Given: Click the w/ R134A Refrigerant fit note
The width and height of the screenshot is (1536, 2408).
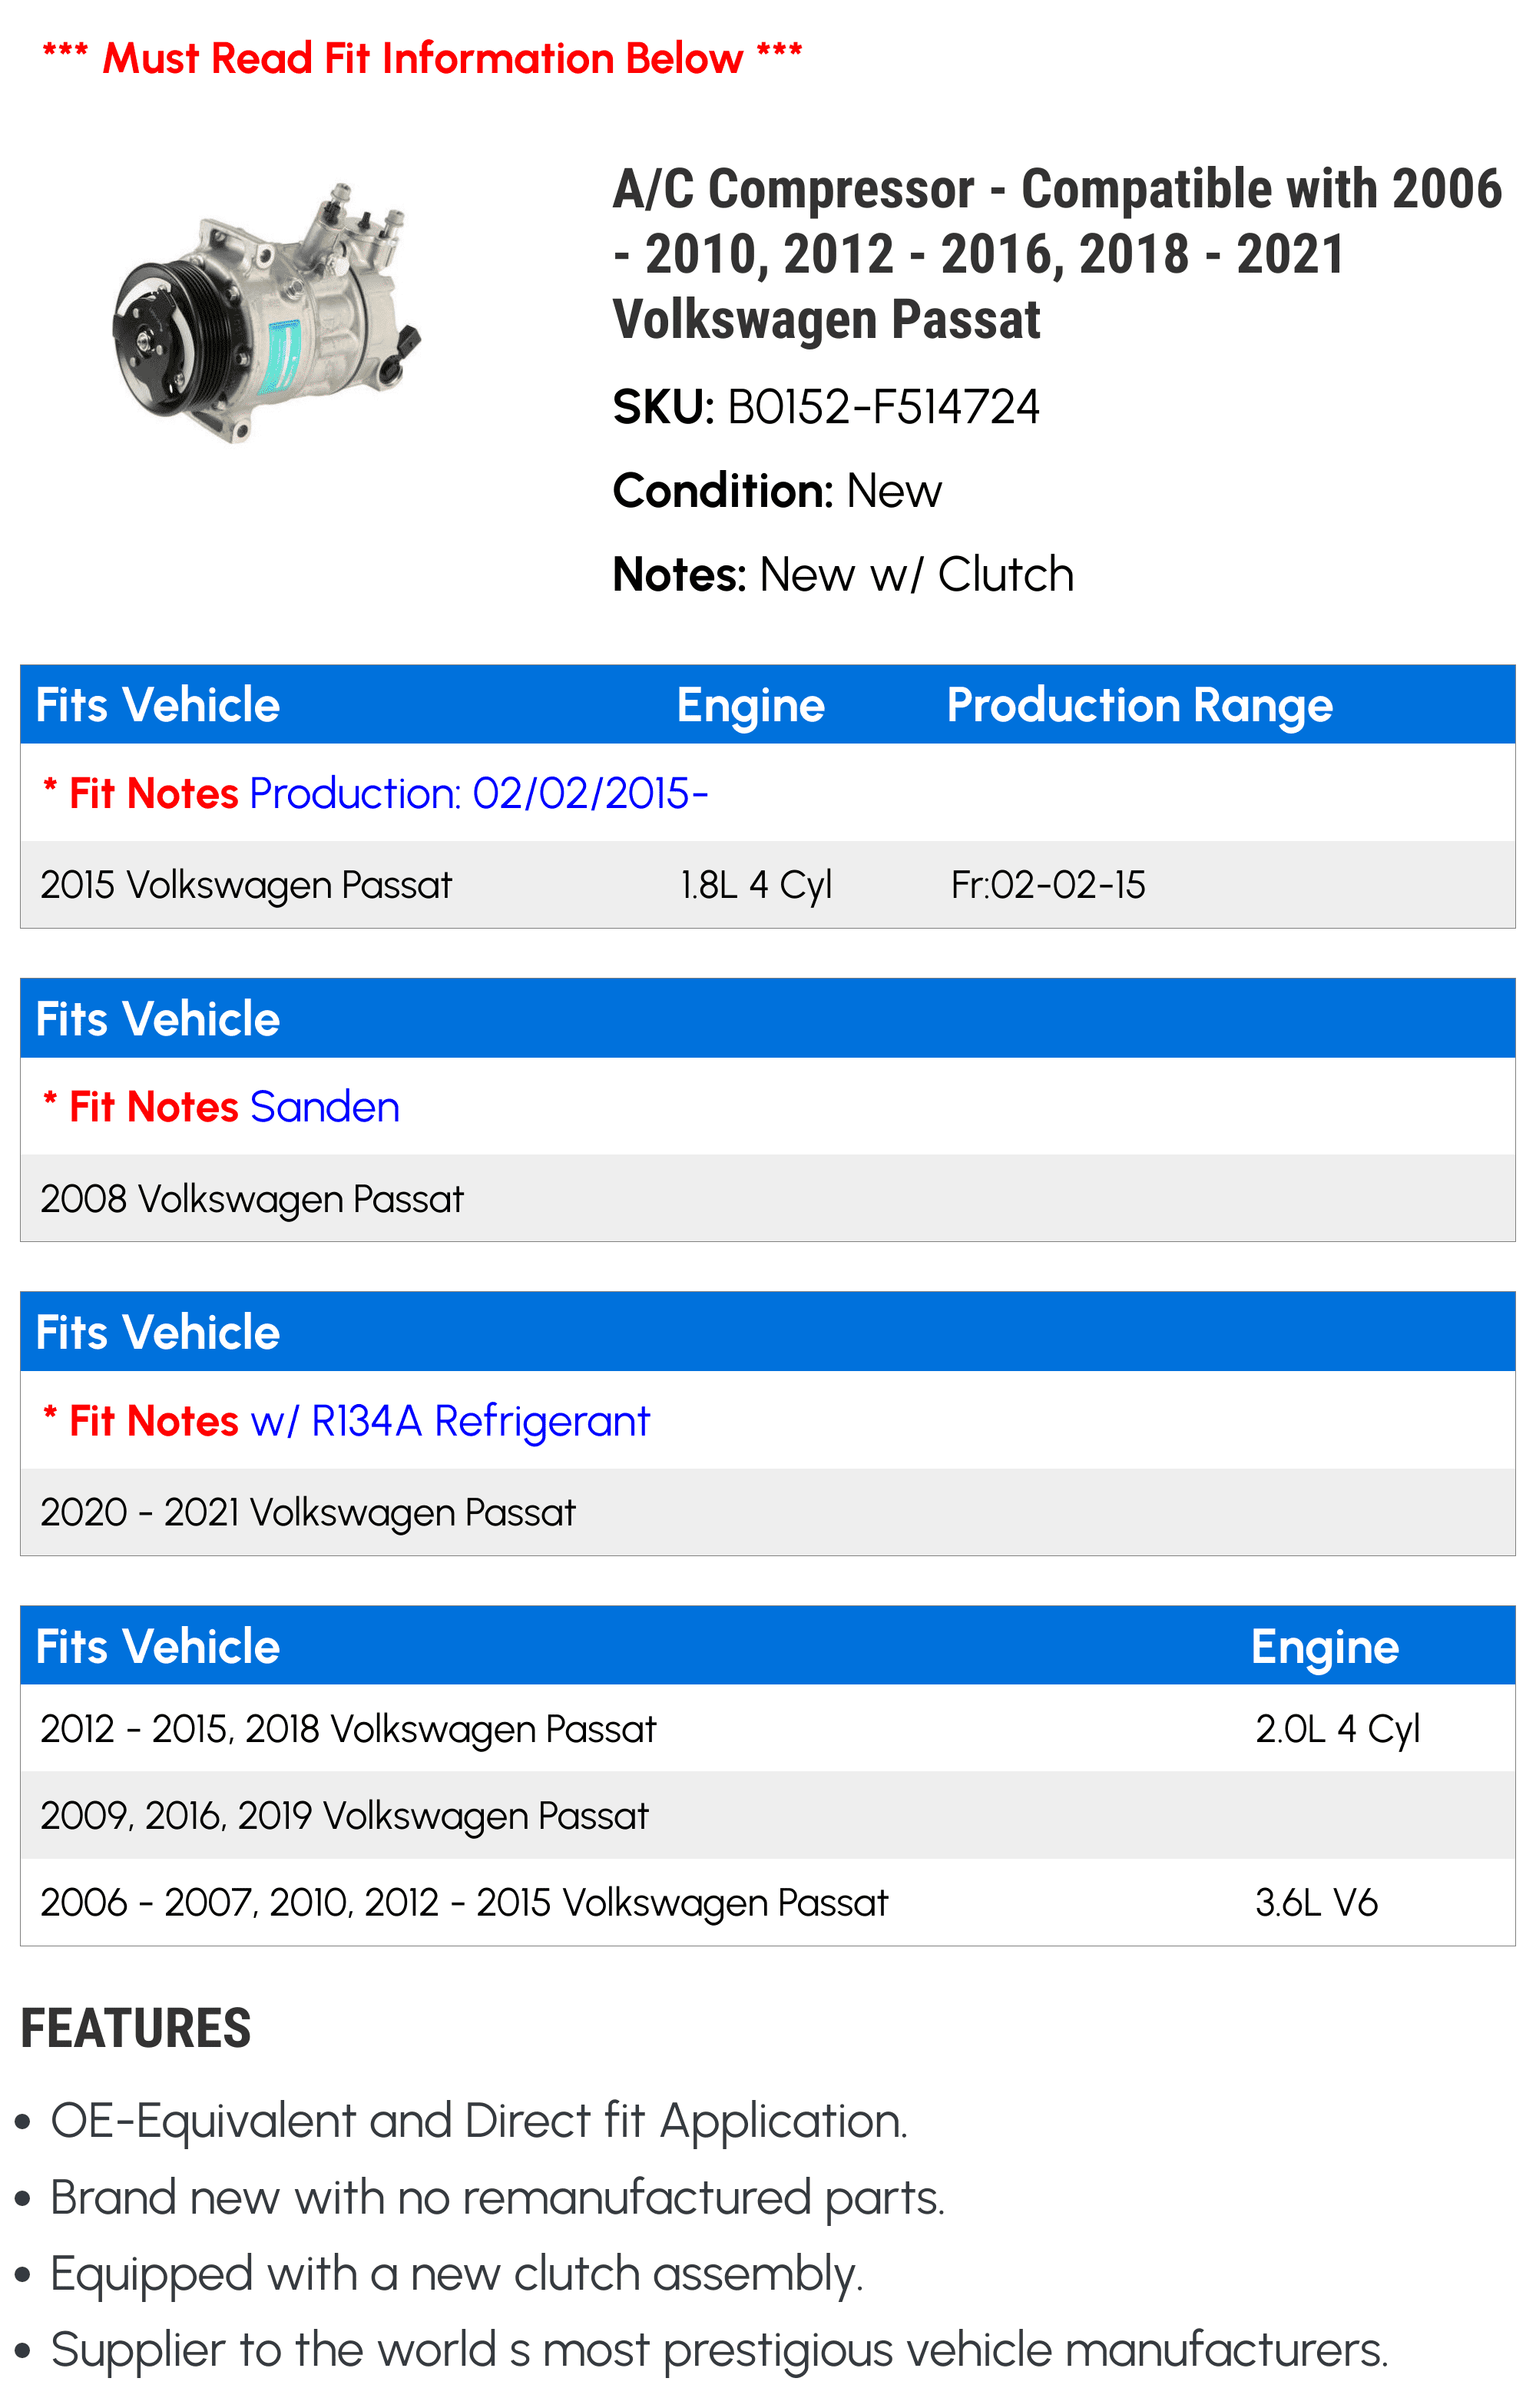Looking at the screenshot, I should (450, 1421).
